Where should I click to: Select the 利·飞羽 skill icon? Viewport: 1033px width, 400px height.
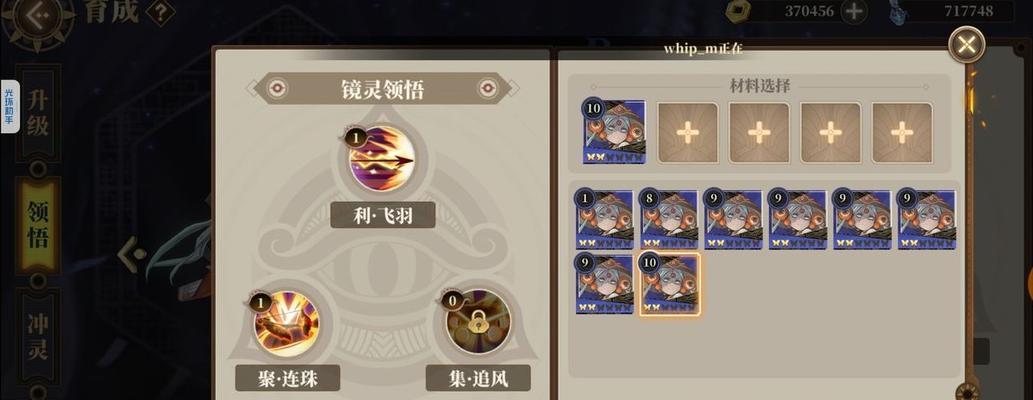click(x=382, y=159)
